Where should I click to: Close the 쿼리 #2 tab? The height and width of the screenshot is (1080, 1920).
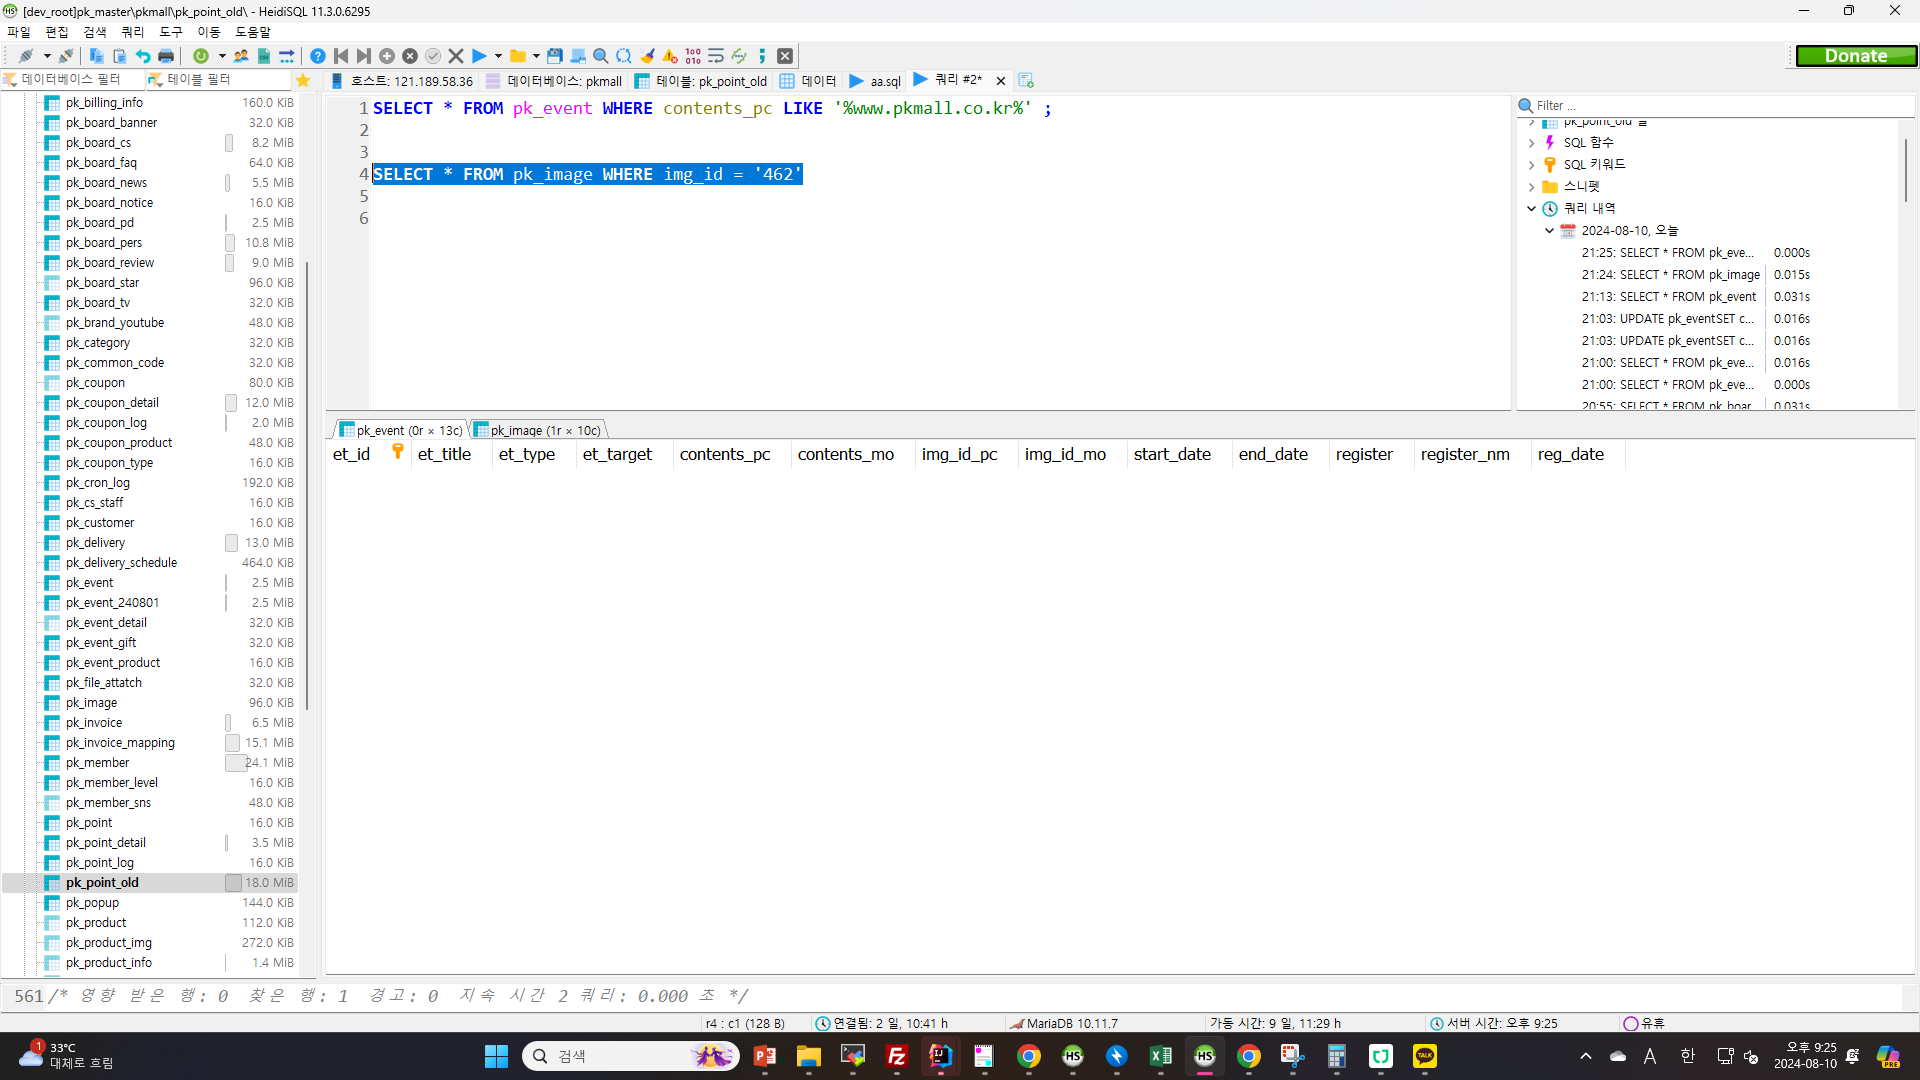[1001, 81]
